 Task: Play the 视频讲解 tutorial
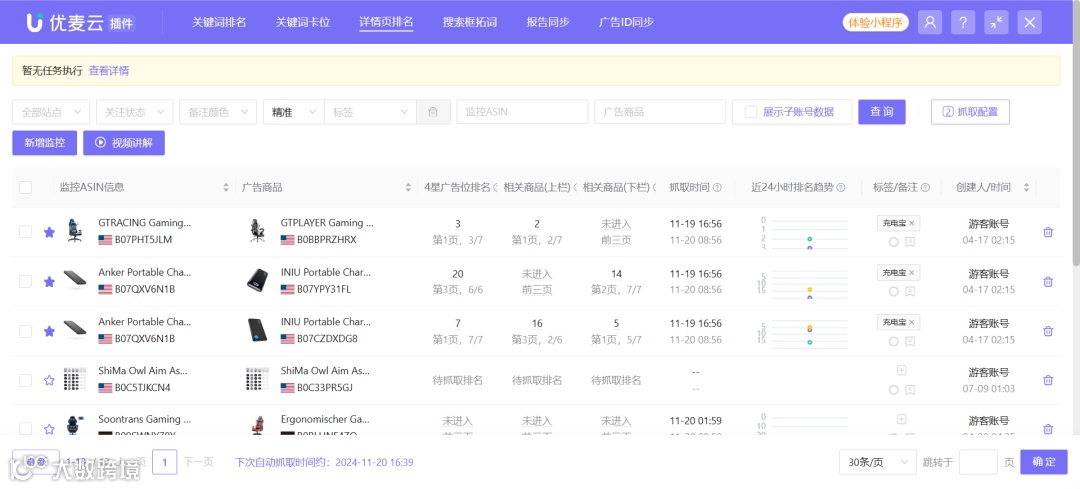pyautogui.click(x=124, y=143)
